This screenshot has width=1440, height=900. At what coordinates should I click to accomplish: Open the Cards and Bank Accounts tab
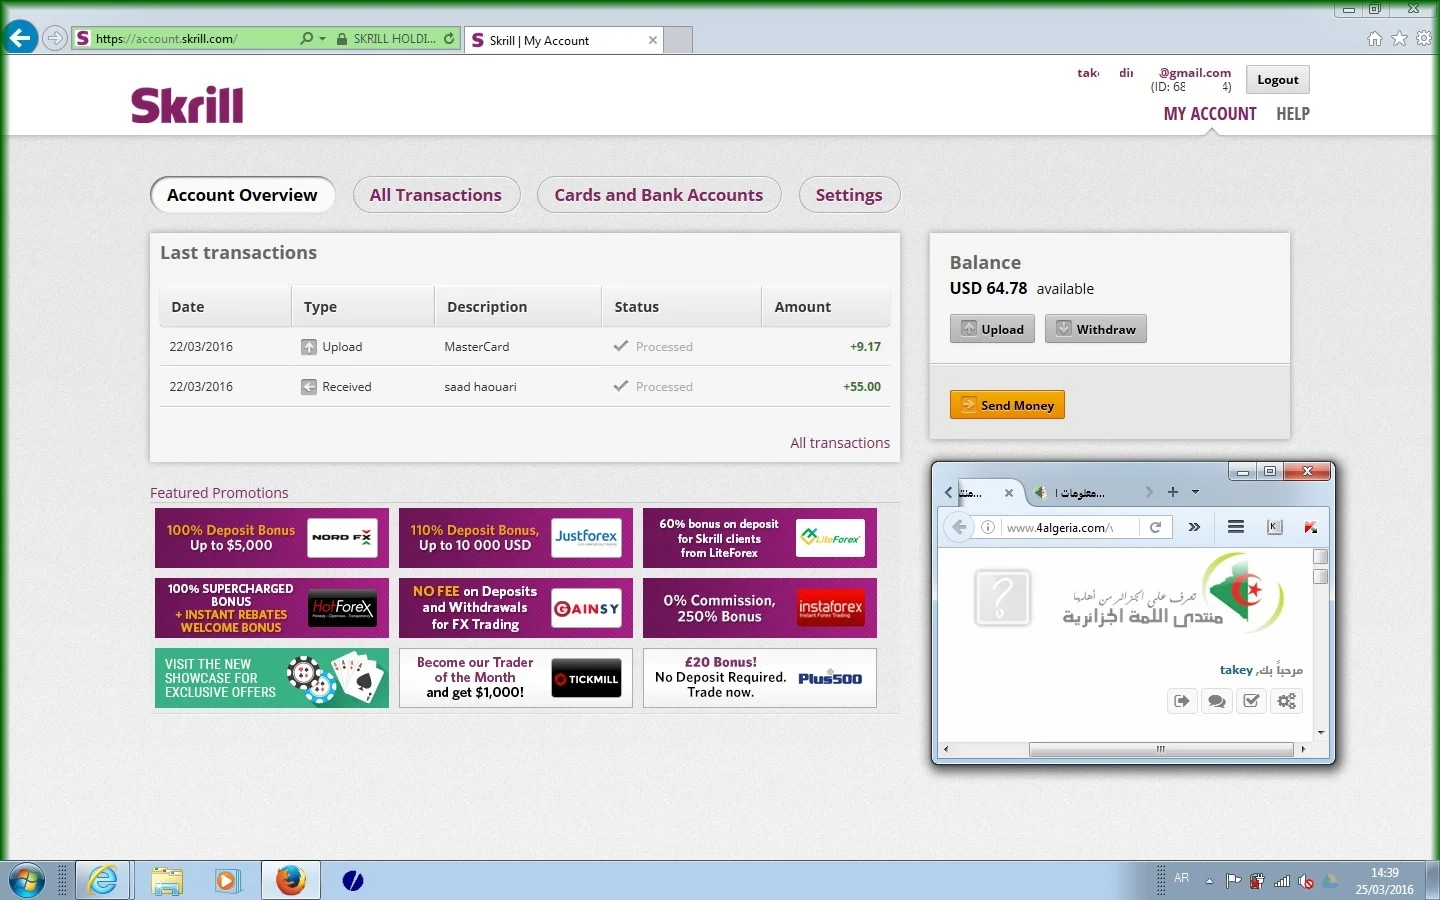point(658,195)
